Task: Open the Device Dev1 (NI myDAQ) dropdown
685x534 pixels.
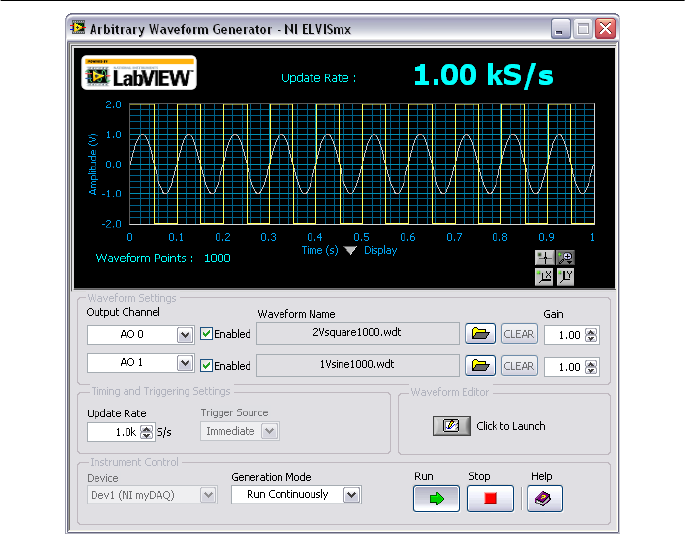Action: 208,495
